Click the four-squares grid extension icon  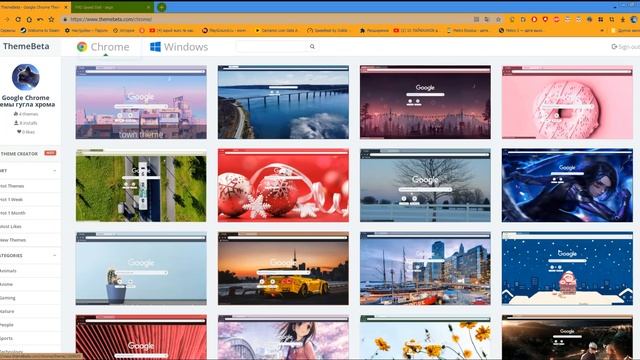[600, 19]
